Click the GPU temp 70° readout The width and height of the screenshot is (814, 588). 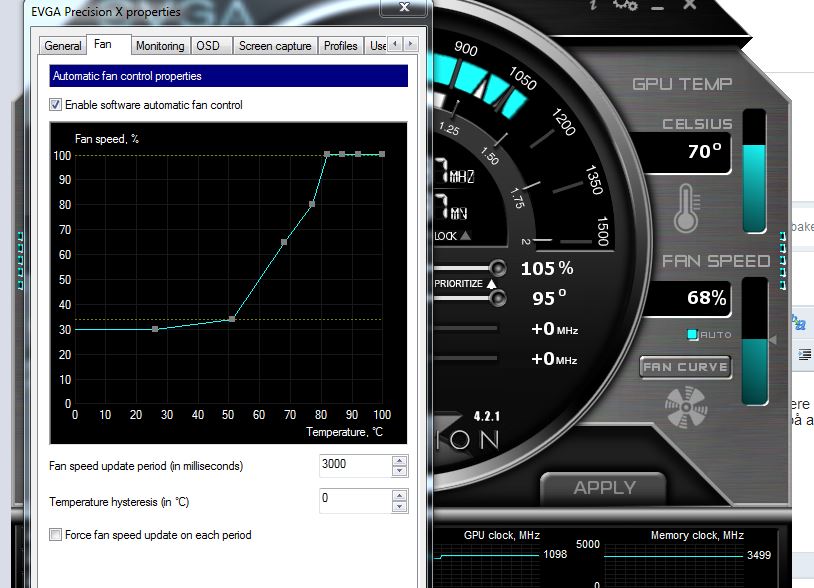click(x=704, y=152)
